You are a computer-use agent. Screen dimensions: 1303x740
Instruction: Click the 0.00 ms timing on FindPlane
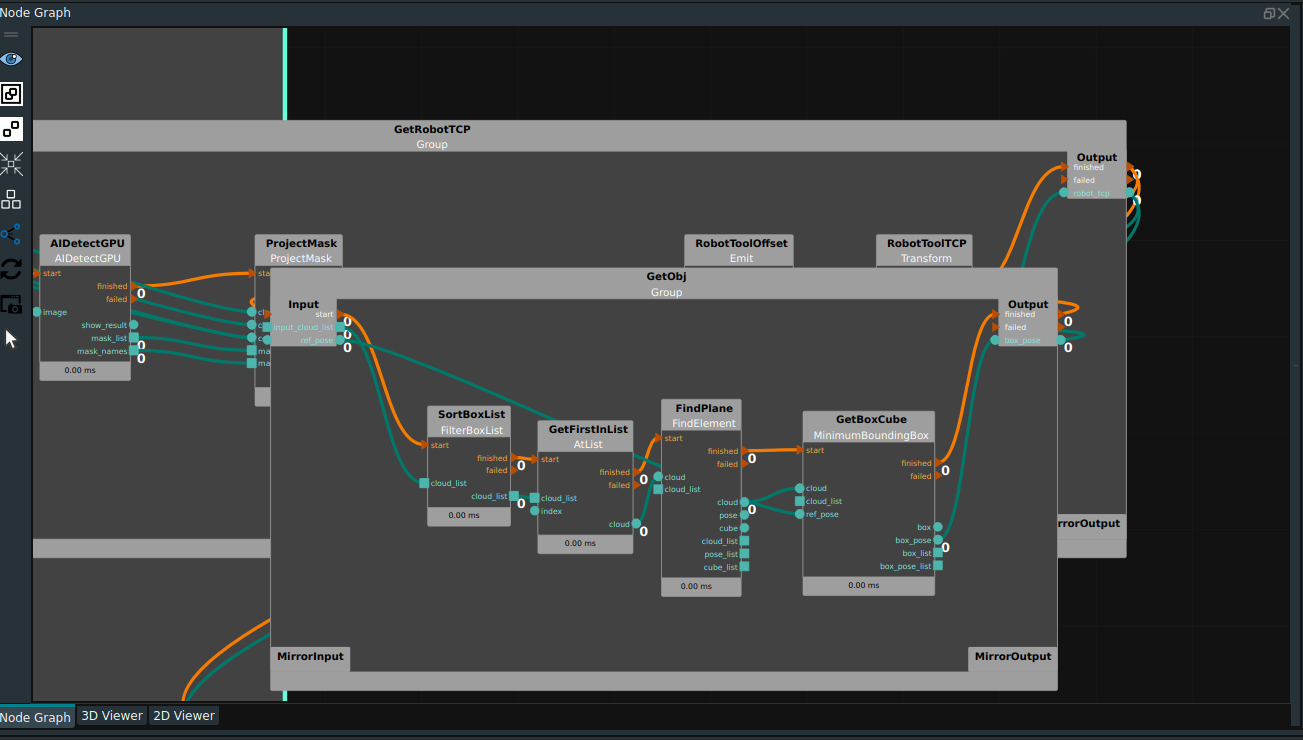696,586
